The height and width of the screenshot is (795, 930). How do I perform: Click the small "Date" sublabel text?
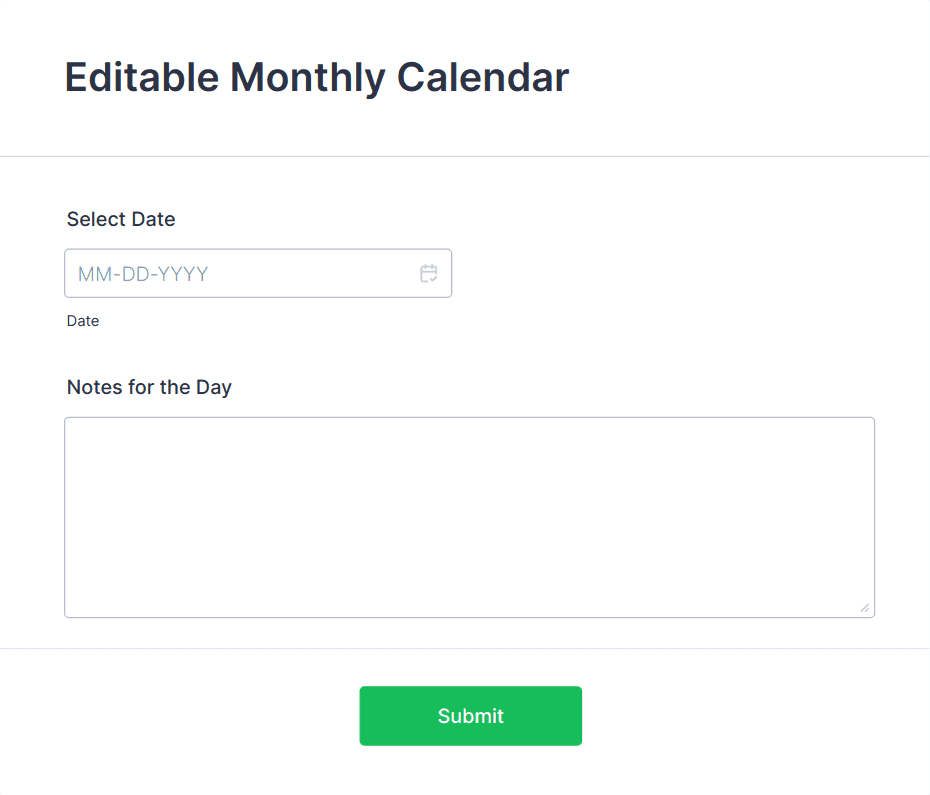click(x=83, y=321)
